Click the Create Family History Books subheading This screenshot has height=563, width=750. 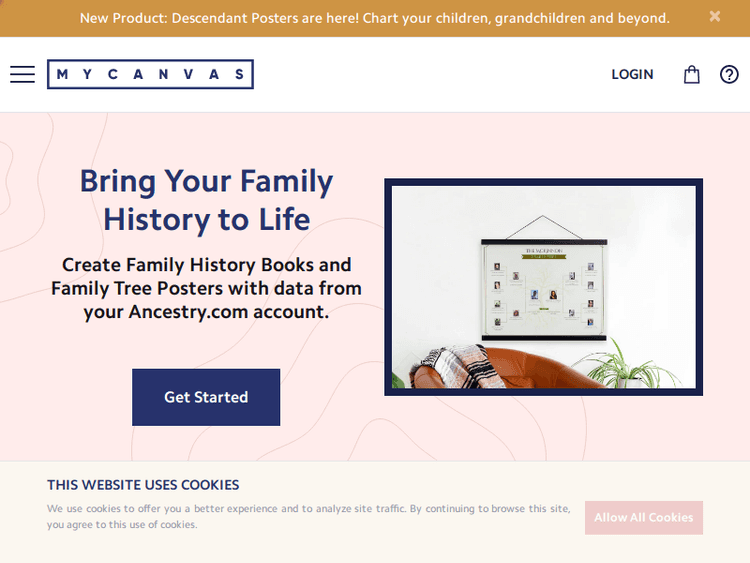pyautogui.click(x=206, y=288)
